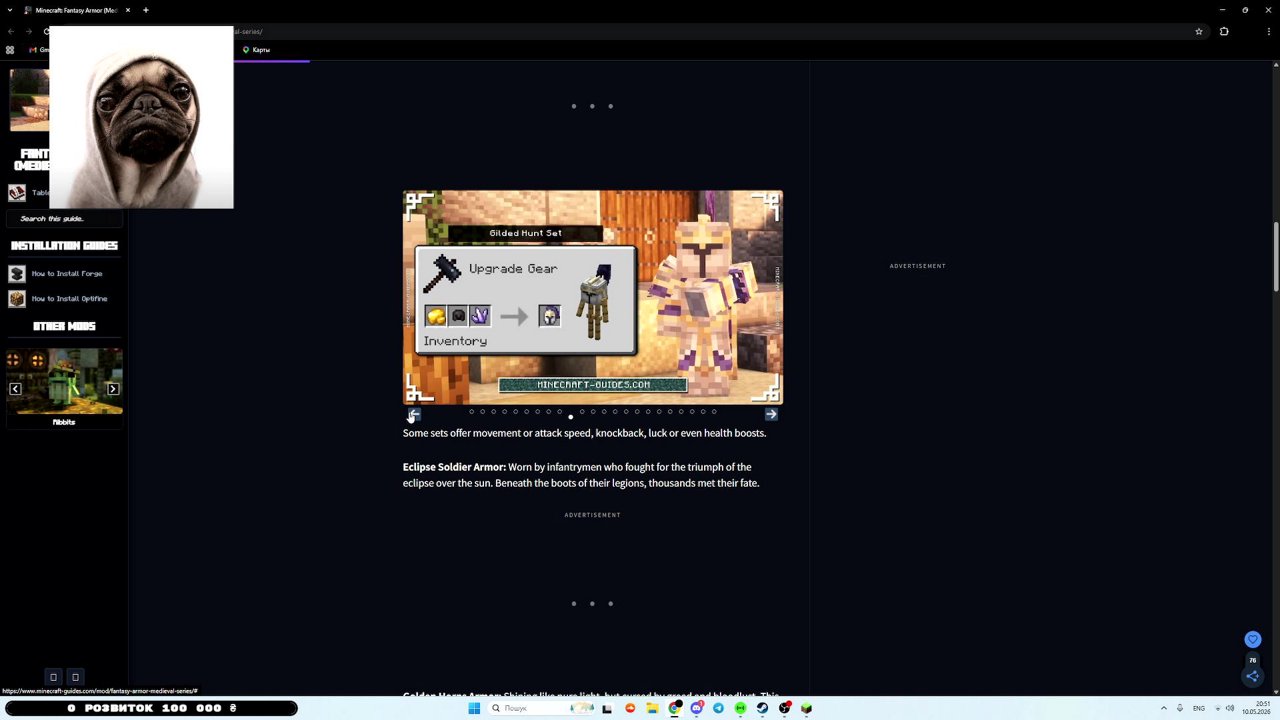The height and width of the screenshot is (720, 1280).
Task: Open the volume speaker tray icon
Action: click(1229, 708)
